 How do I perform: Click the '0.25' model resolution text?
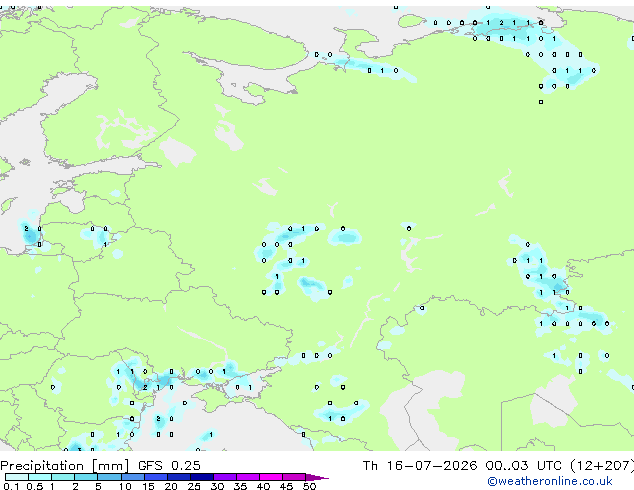pyautogui.click(x=186, y=466)
